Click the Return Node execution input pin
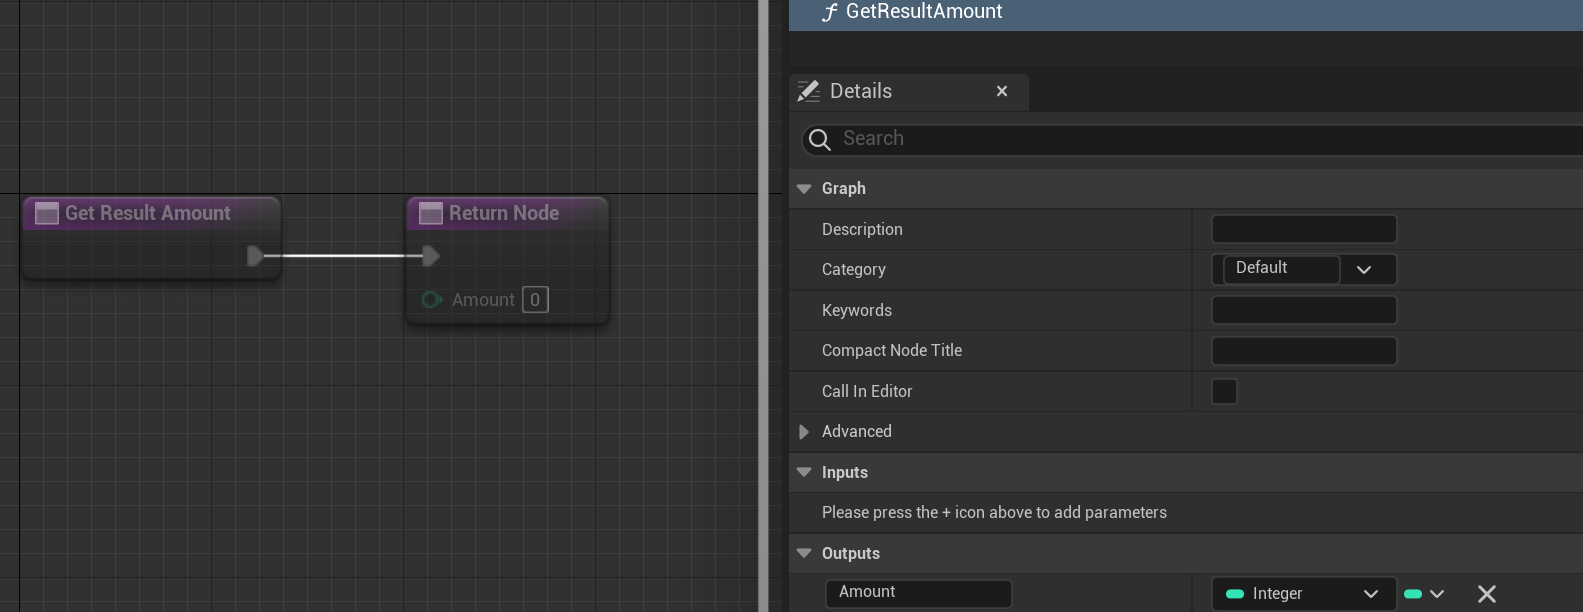Screen dimensions: 1583x612 (430, 256)
